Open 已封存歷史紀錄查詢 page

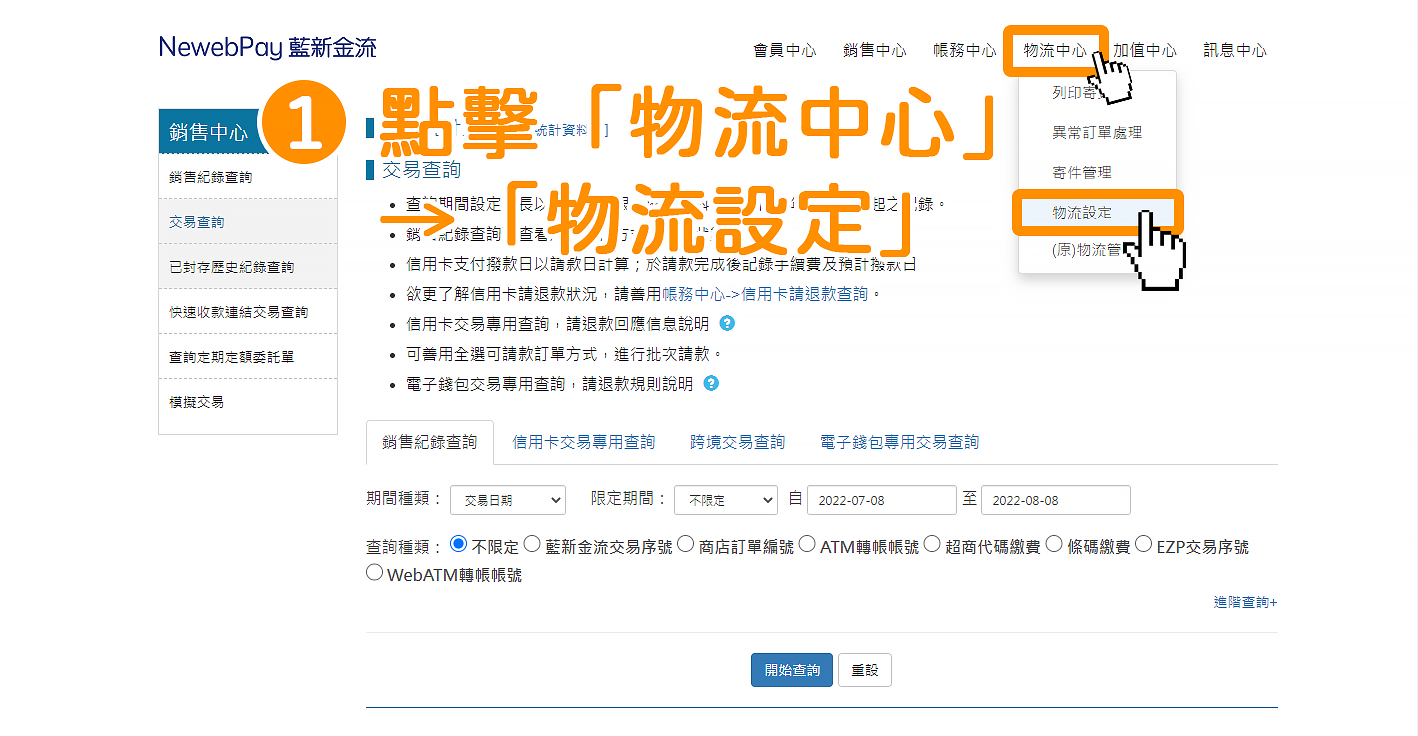click(x=235, y=266)
